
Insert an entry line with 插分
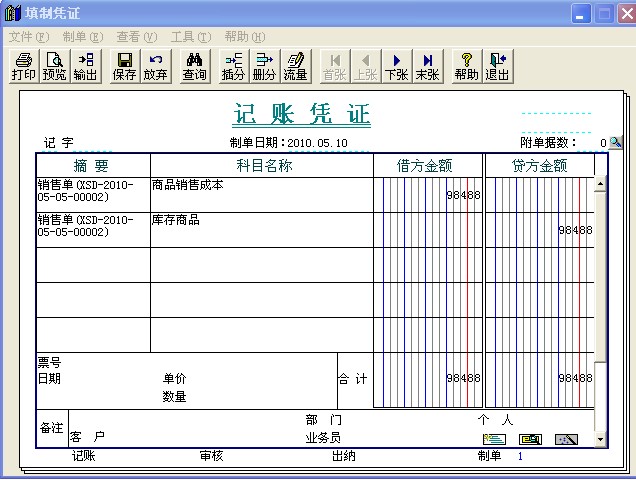[x=234, y=66]
